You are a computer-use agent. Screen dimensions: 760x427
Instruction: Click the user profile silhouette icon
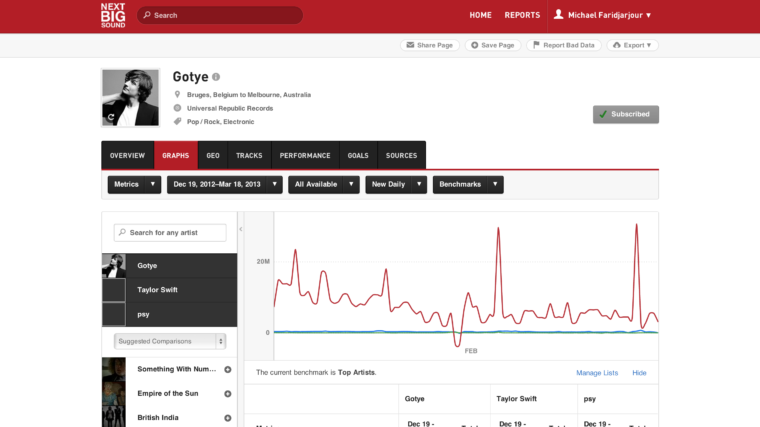tap(558, 15)
